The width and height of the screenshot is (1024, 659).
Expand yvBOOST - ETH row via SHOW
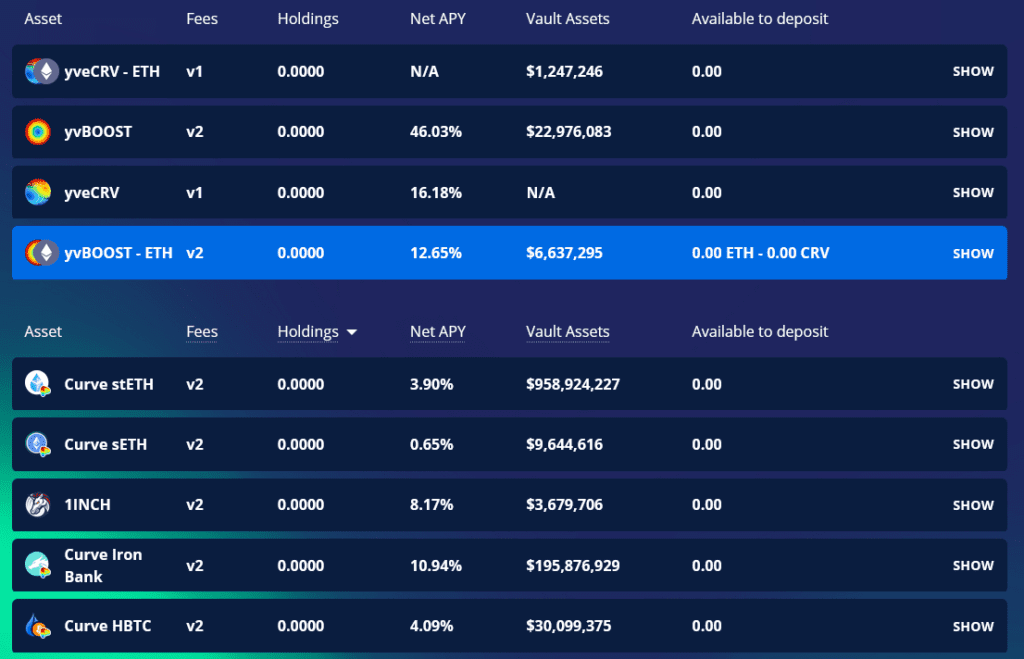pyautogui.click(x=973, y=253)
